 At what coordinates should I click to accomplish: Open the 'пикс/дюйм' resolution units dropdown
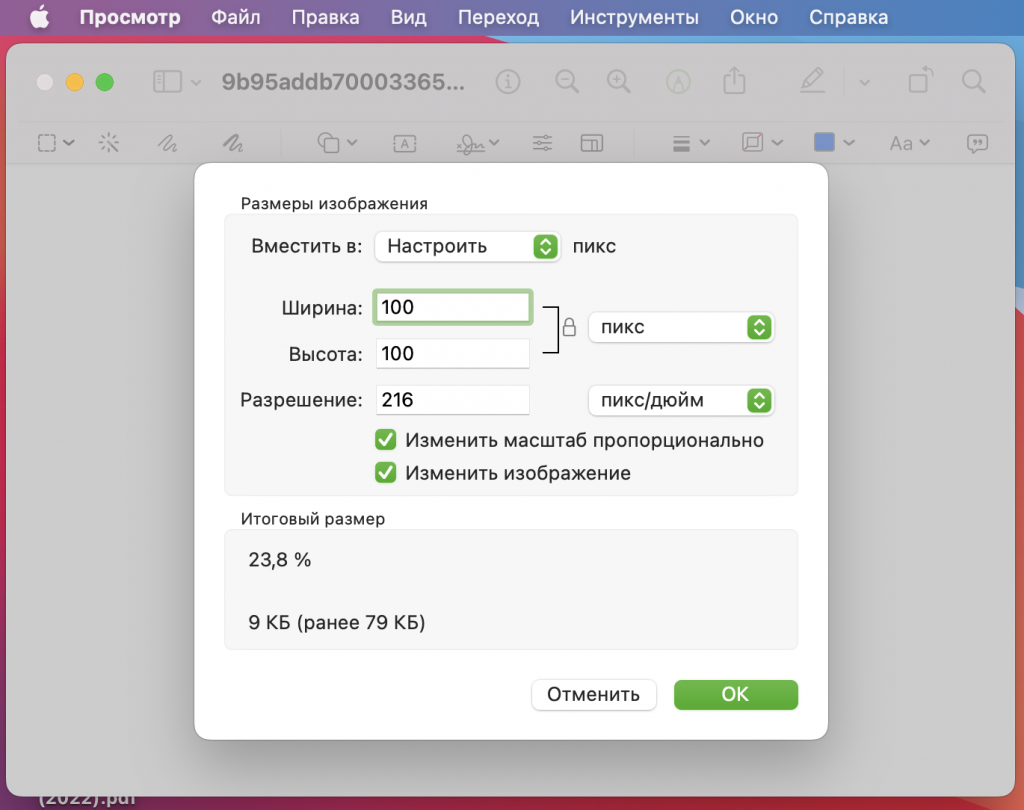[x=681, y=400]
